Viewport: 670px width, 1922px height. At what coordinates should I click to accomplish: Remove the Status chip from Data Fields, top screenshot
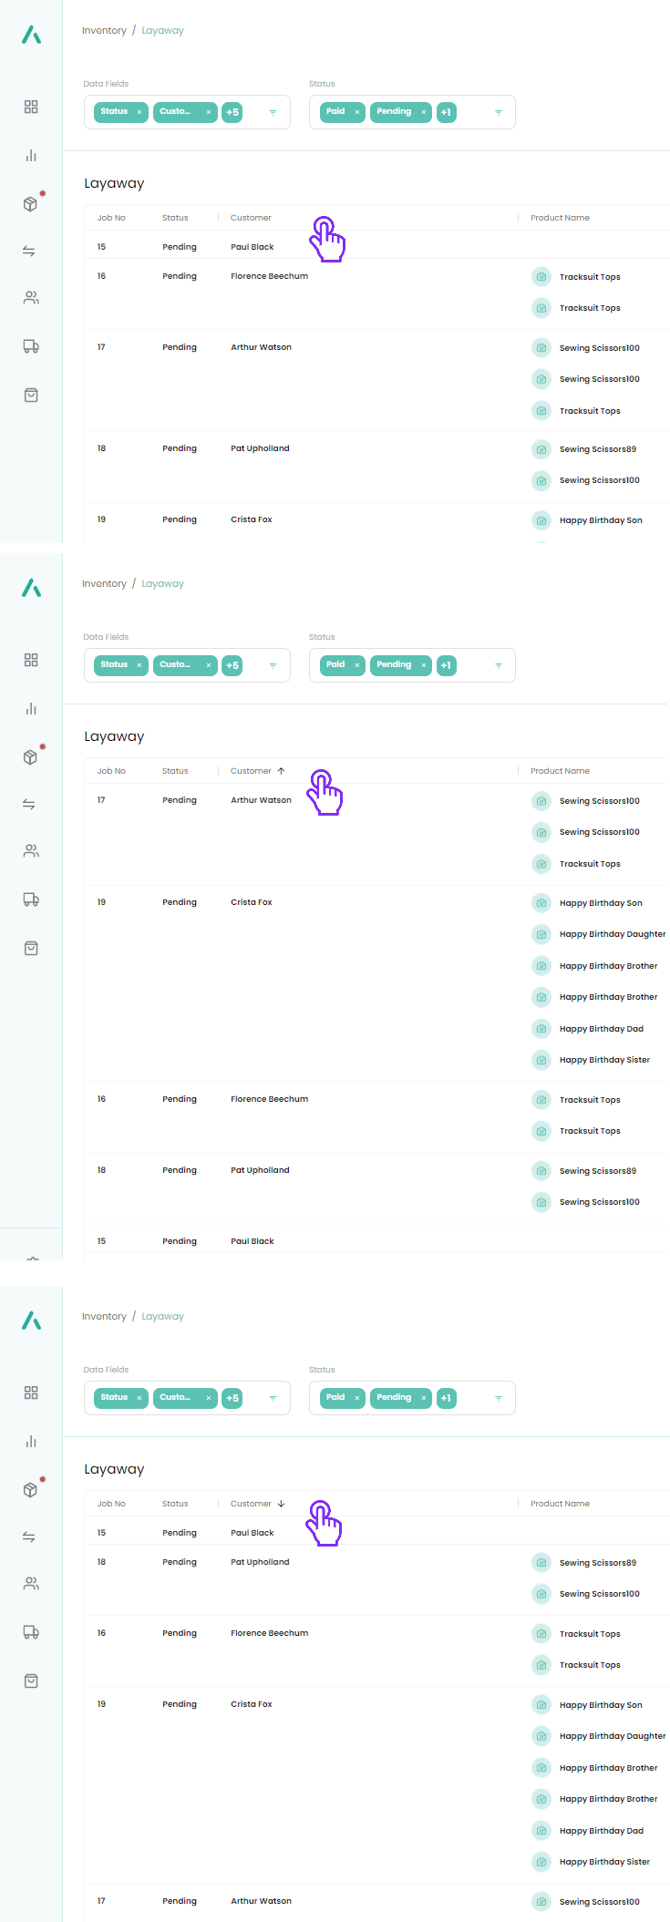139,112
